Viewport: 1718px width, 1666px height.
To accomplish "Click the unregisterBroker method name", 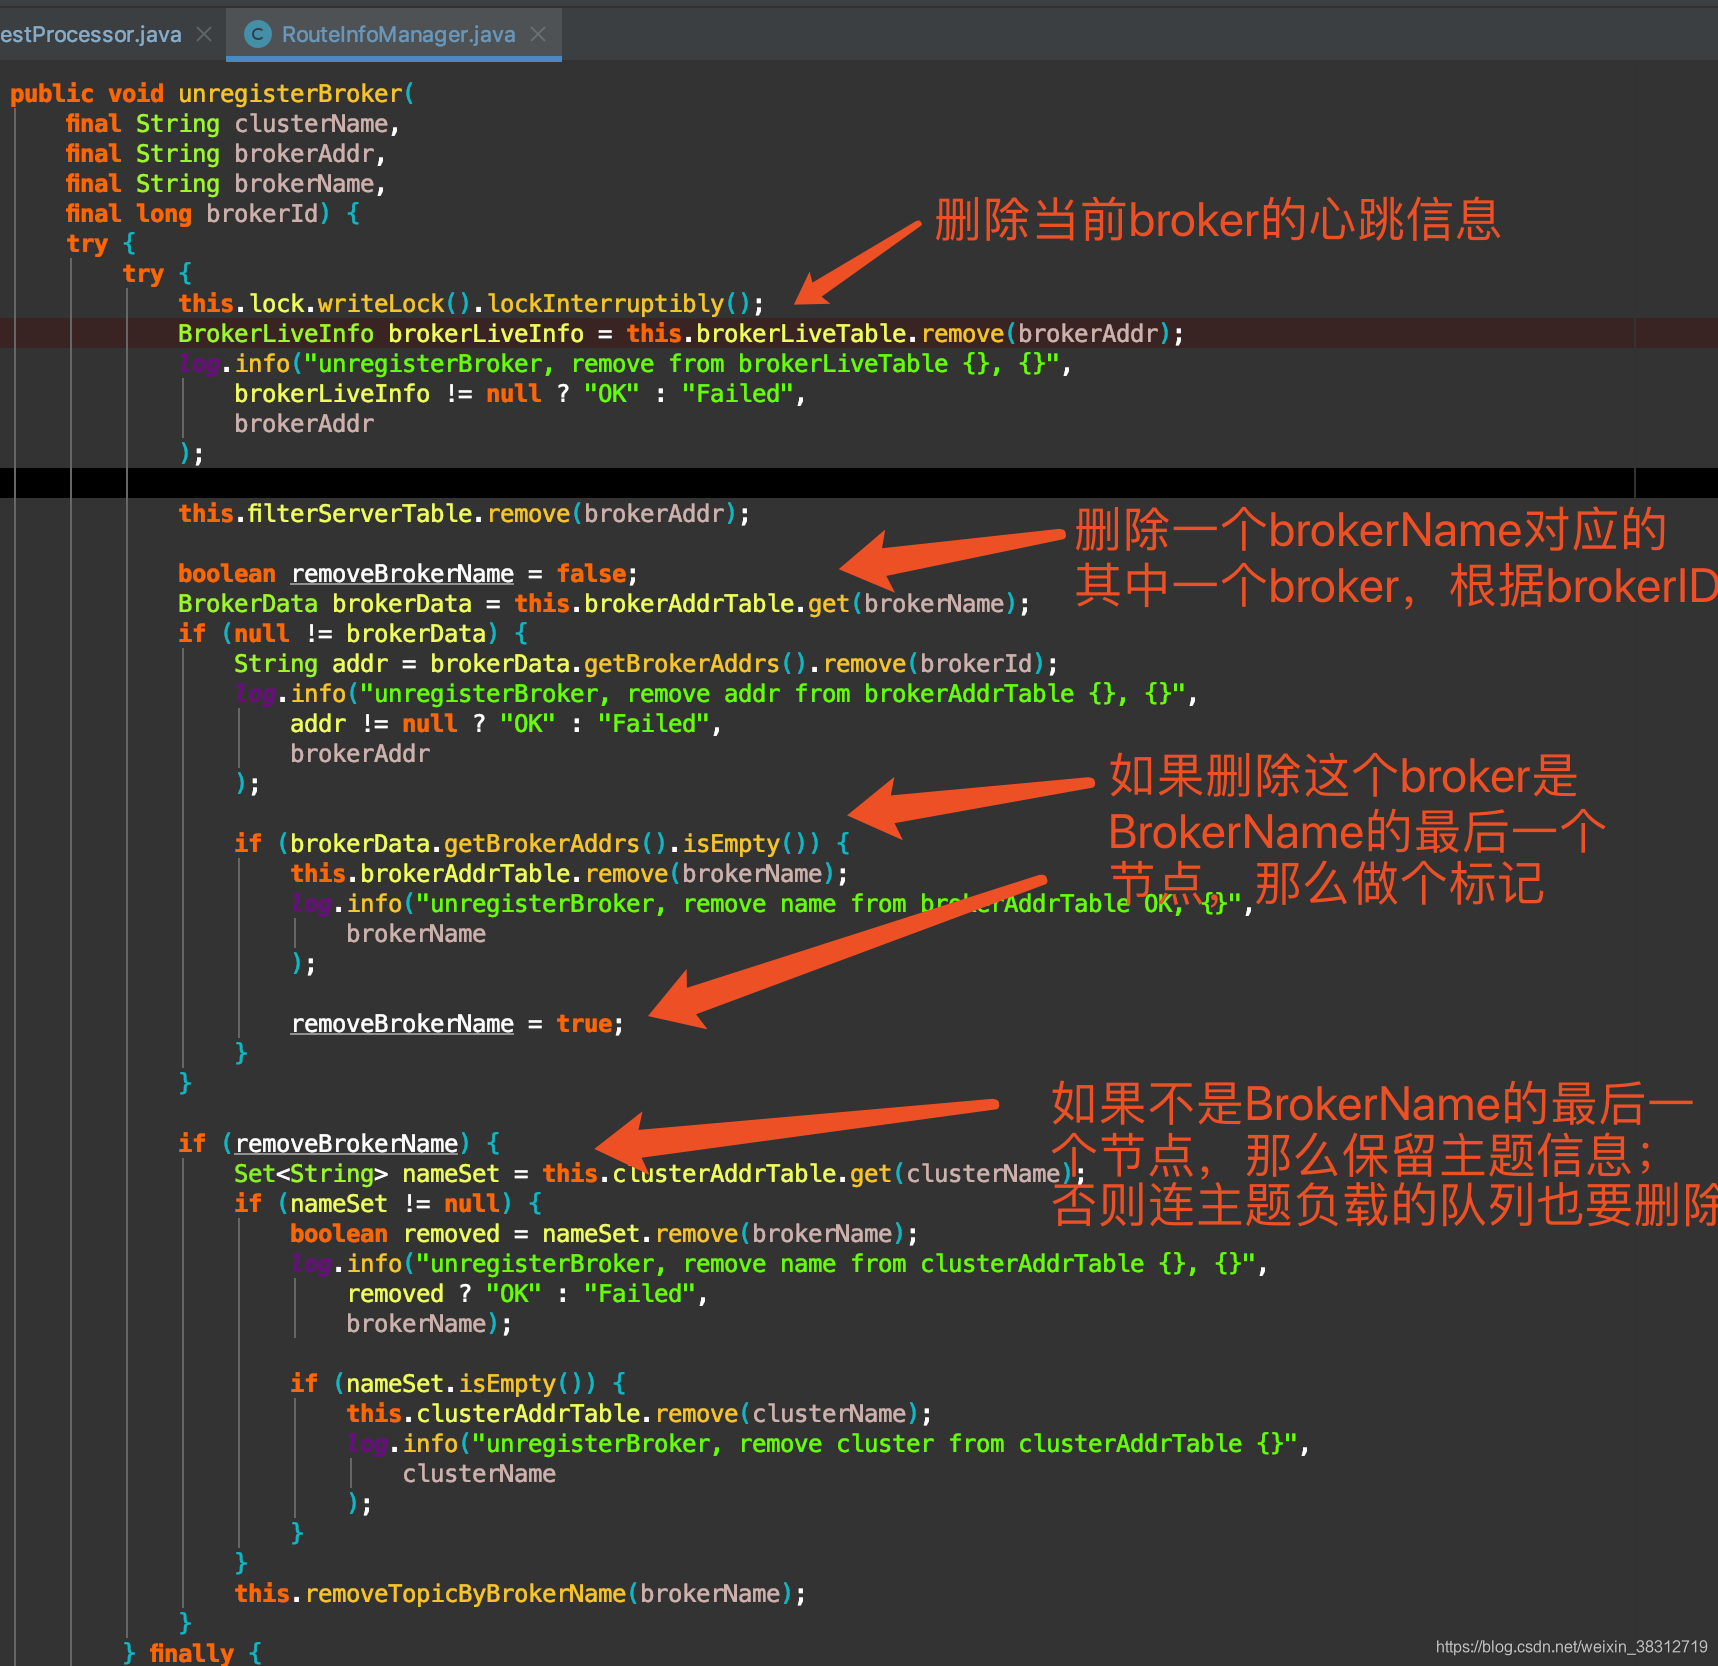I will coord(290,93).
